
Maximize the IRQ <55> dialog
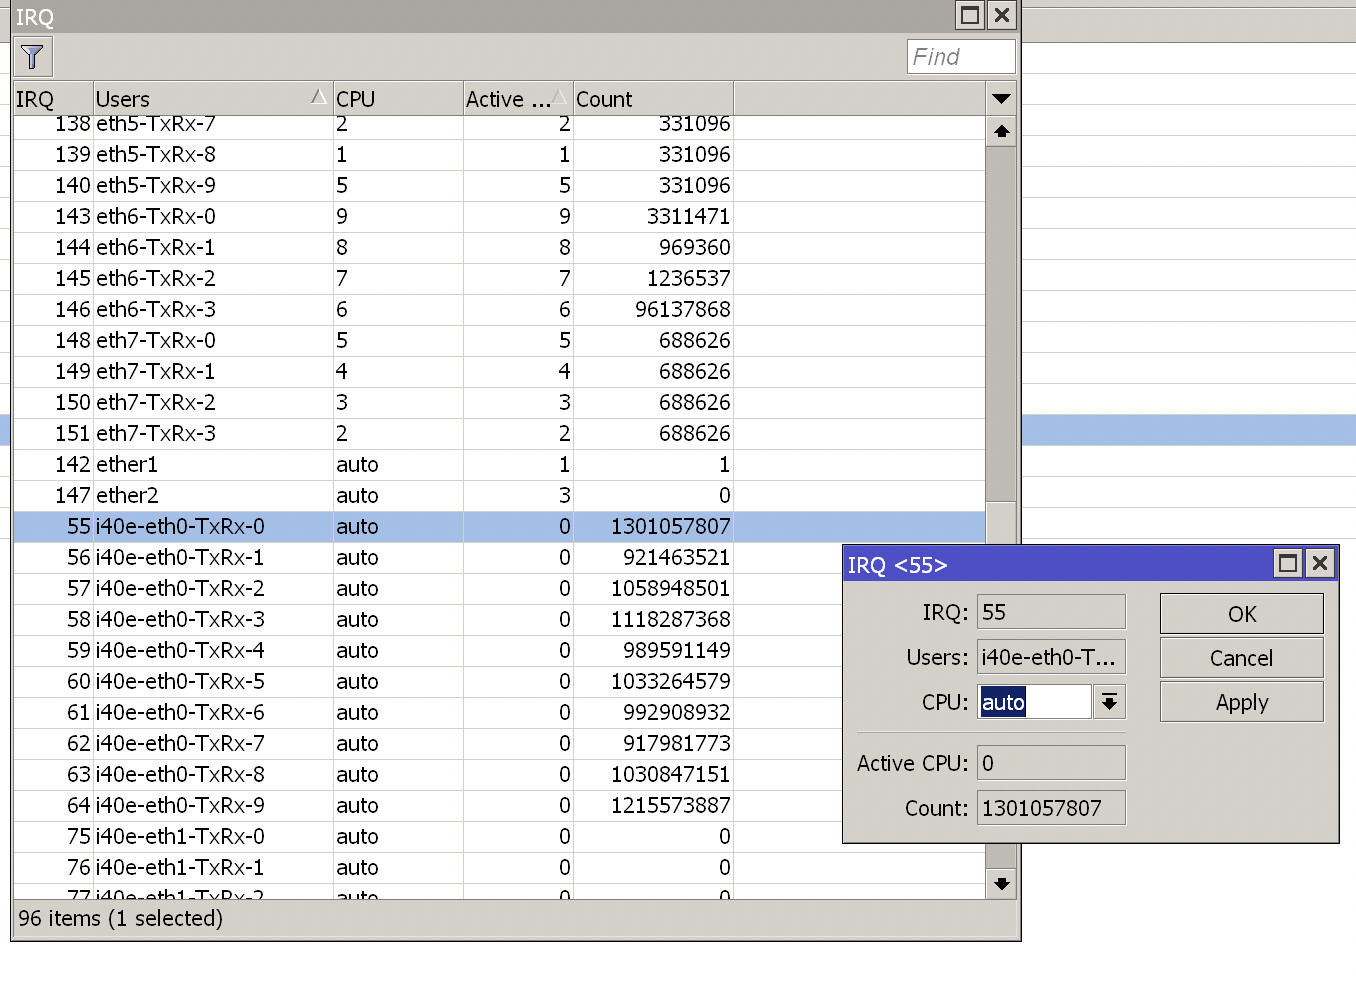(1288, 563)
